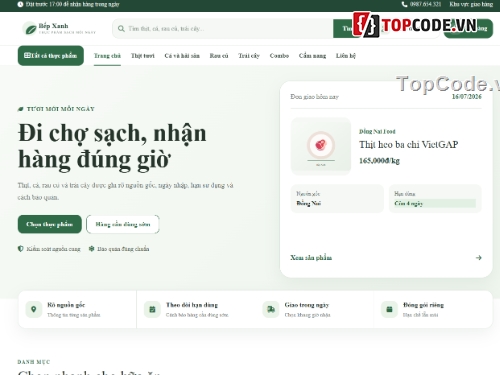
Task: Click the search magnifier icon
Action: 121,29
